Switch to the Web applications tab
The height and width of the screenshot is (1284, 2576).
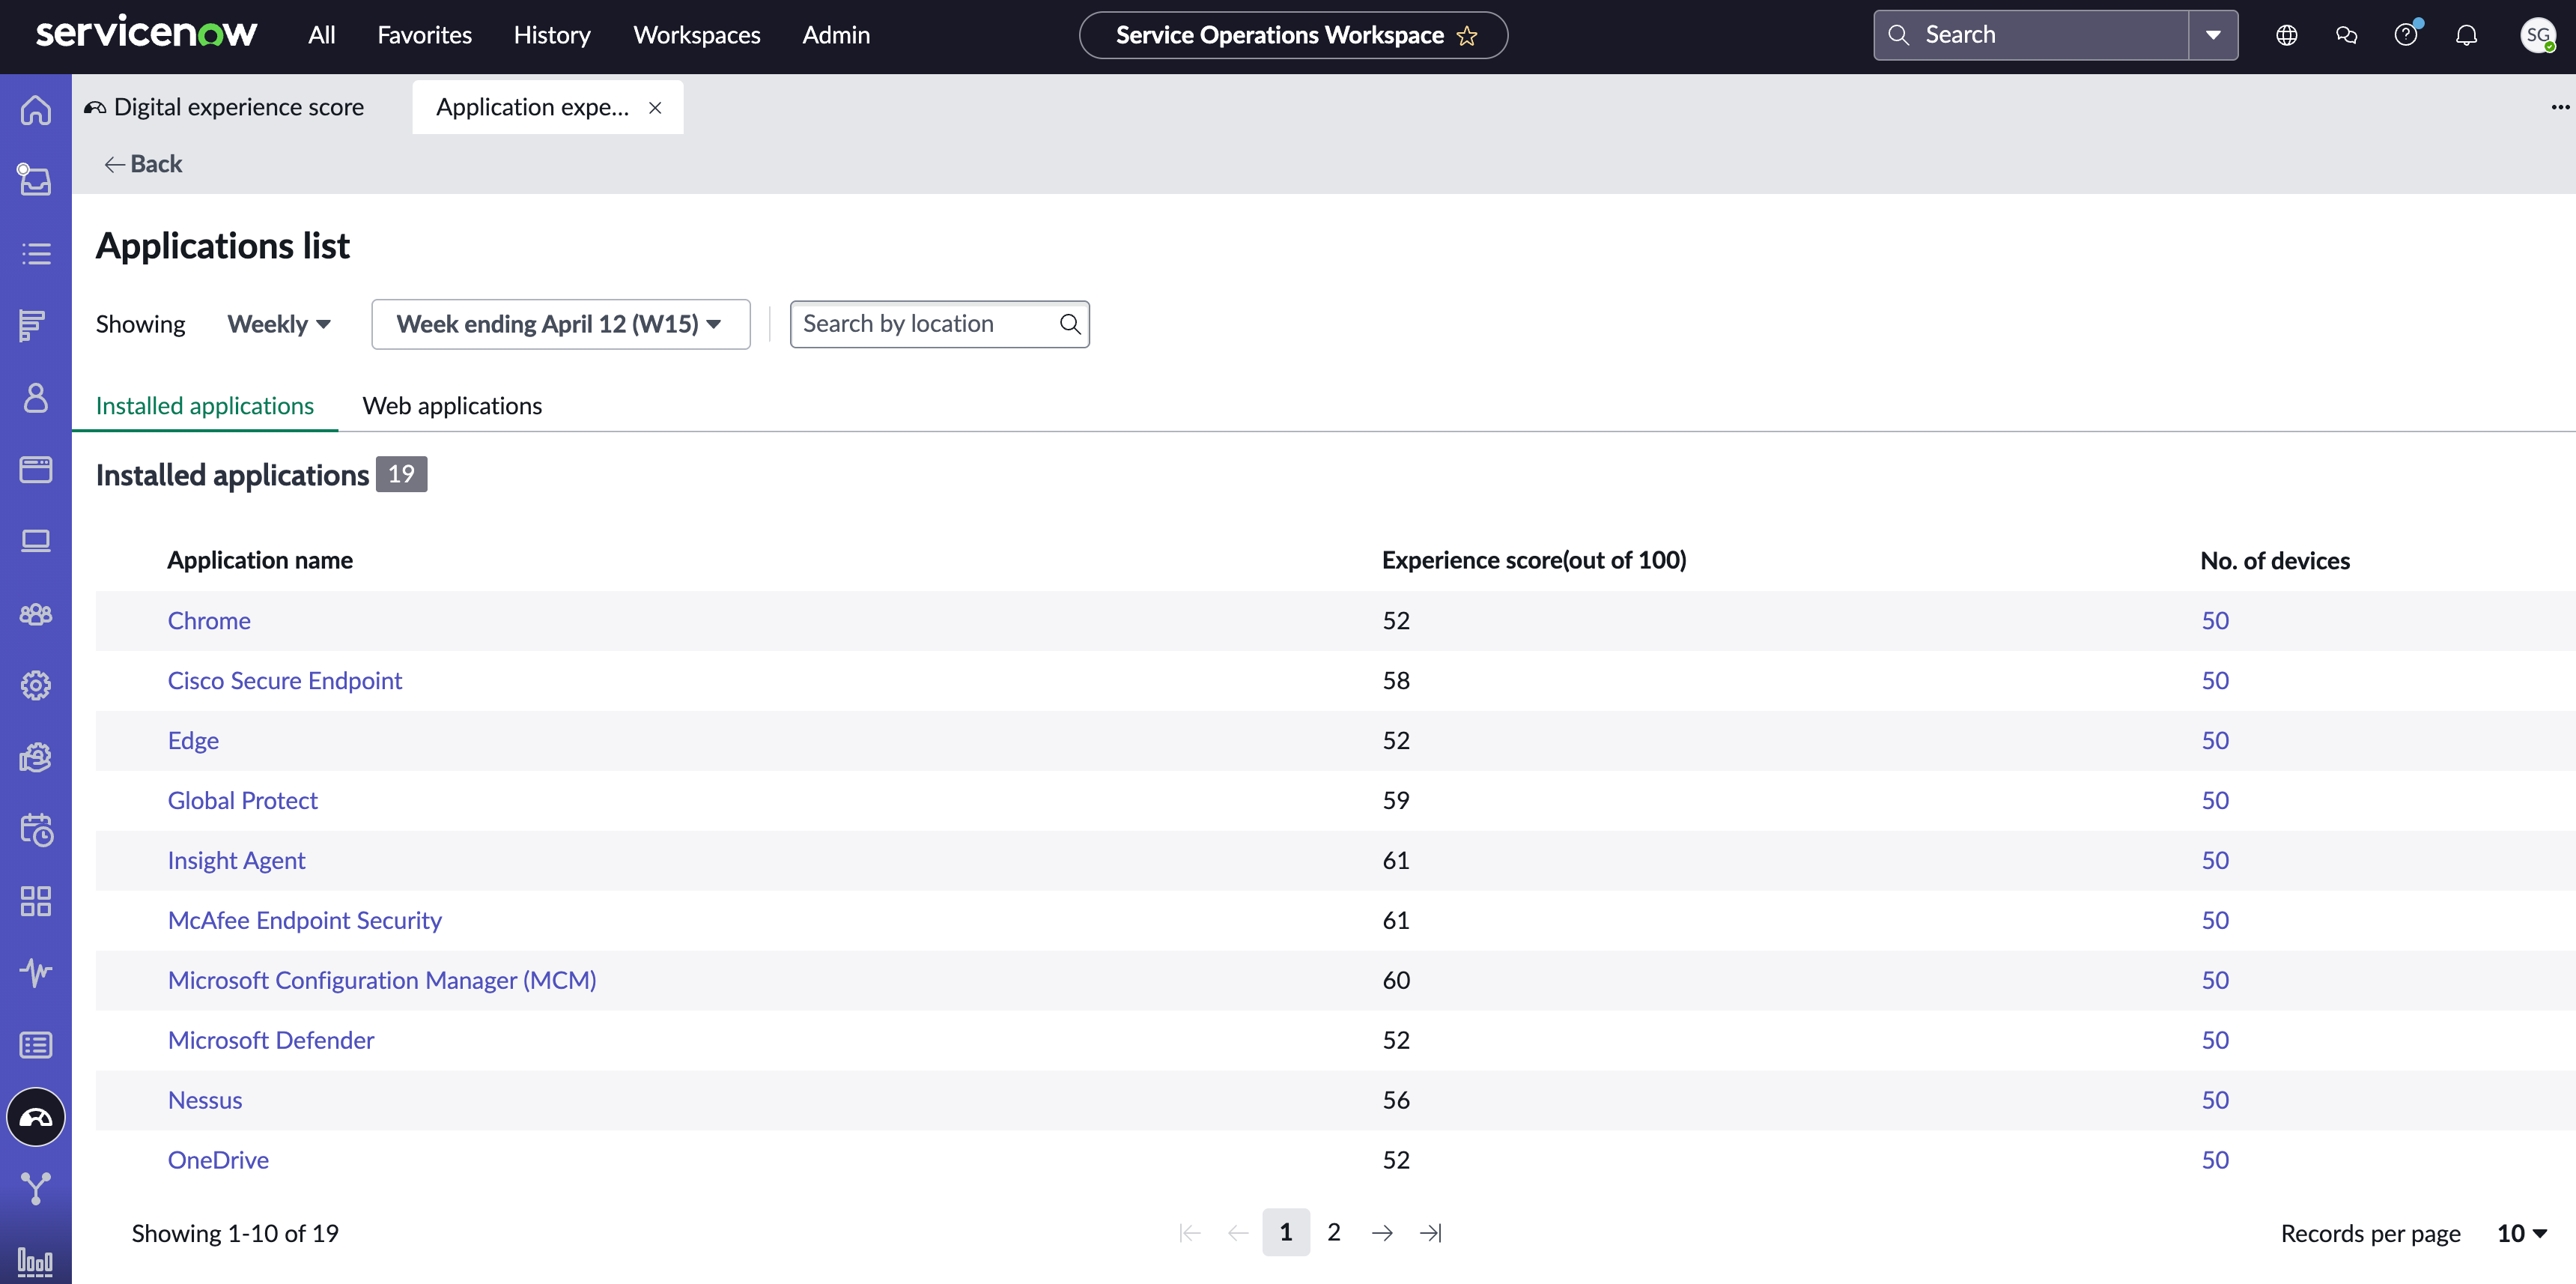tap(452, 405)
